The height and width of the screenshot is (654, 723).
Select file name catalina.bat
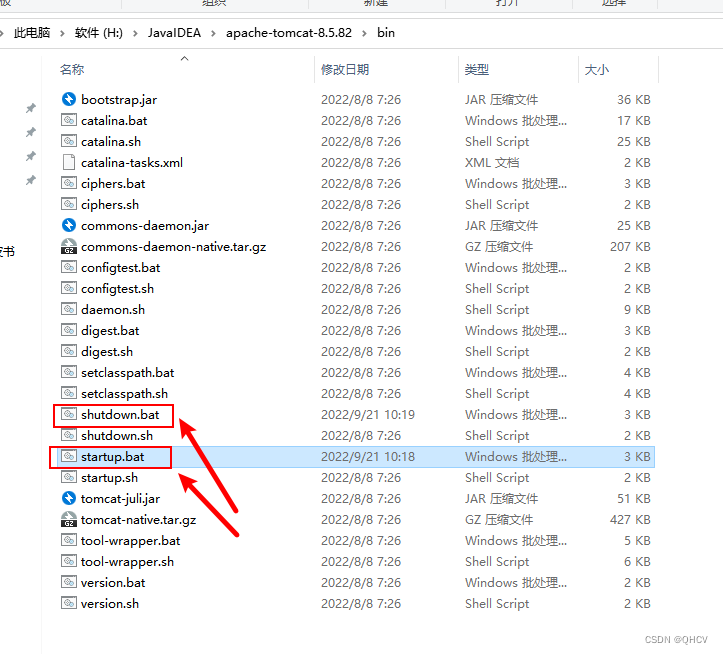114,121
